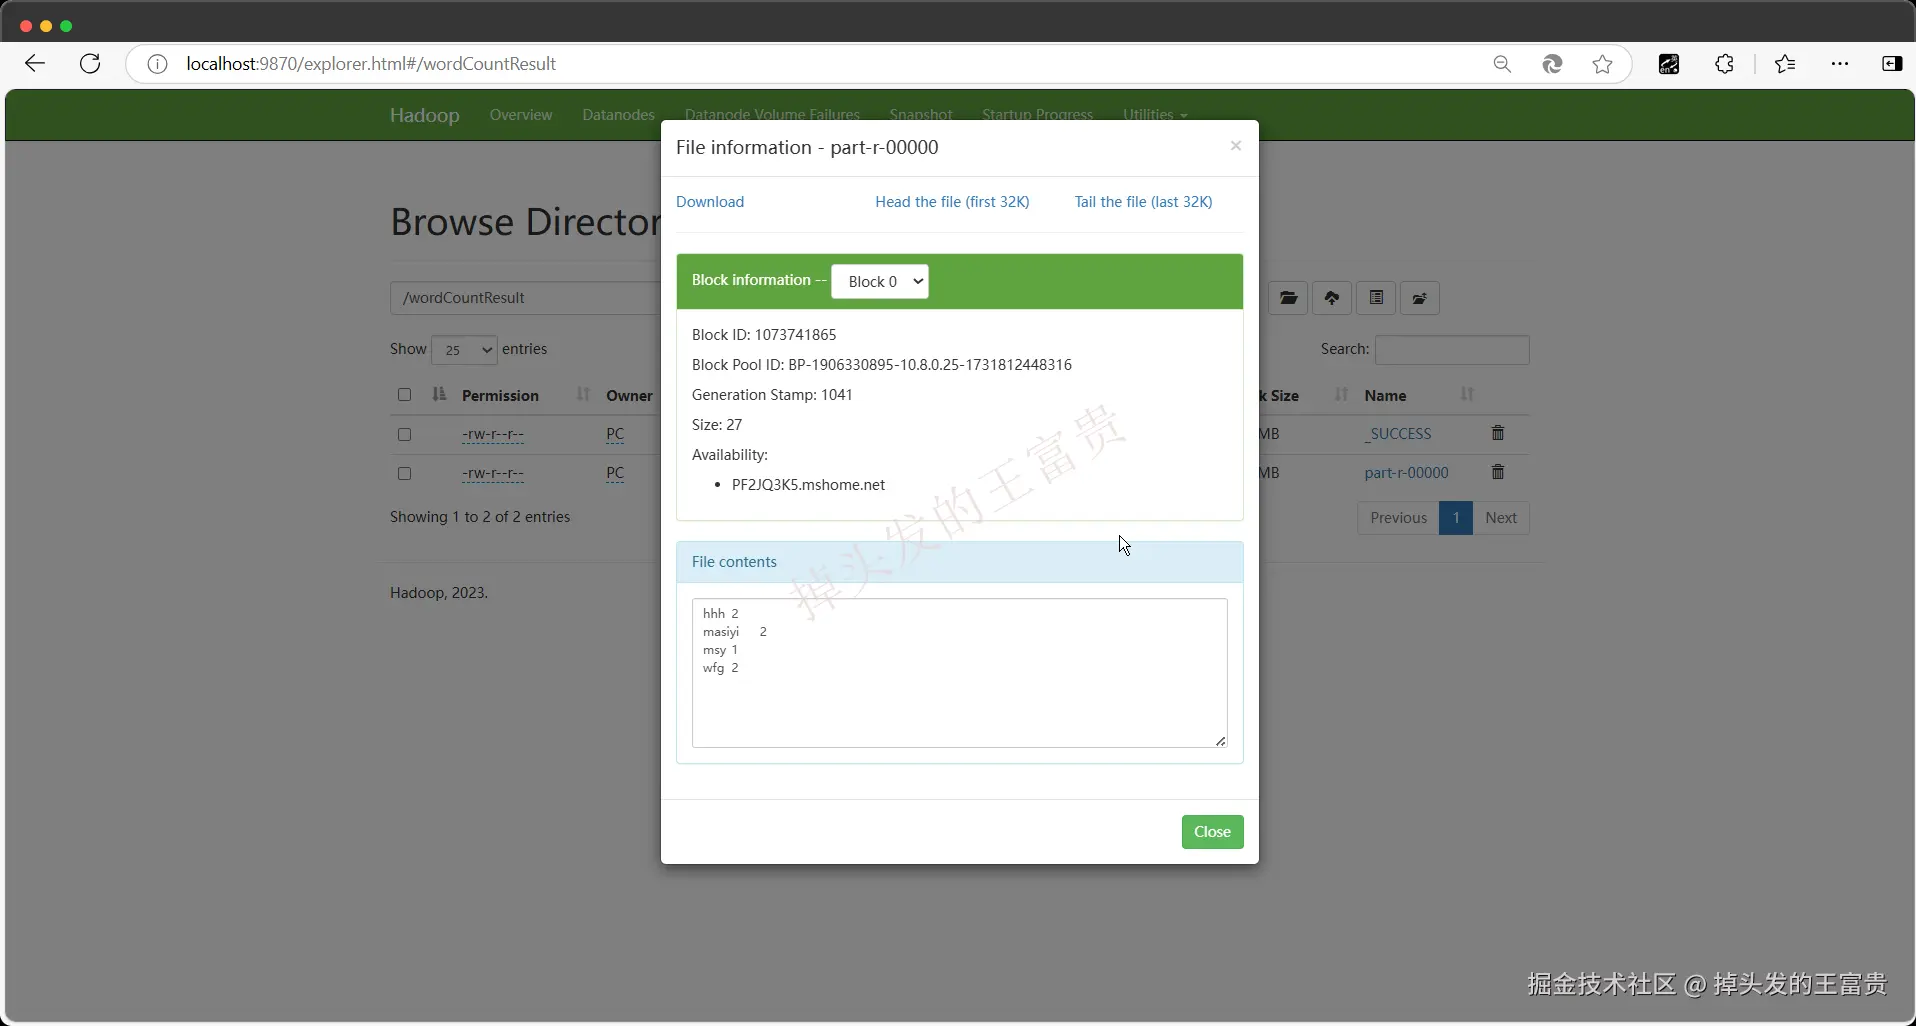Image resolution: width=1916 pixels, height=1026 pixels.
Task: Open the favorites list icon
Action: pos(1785,64)
